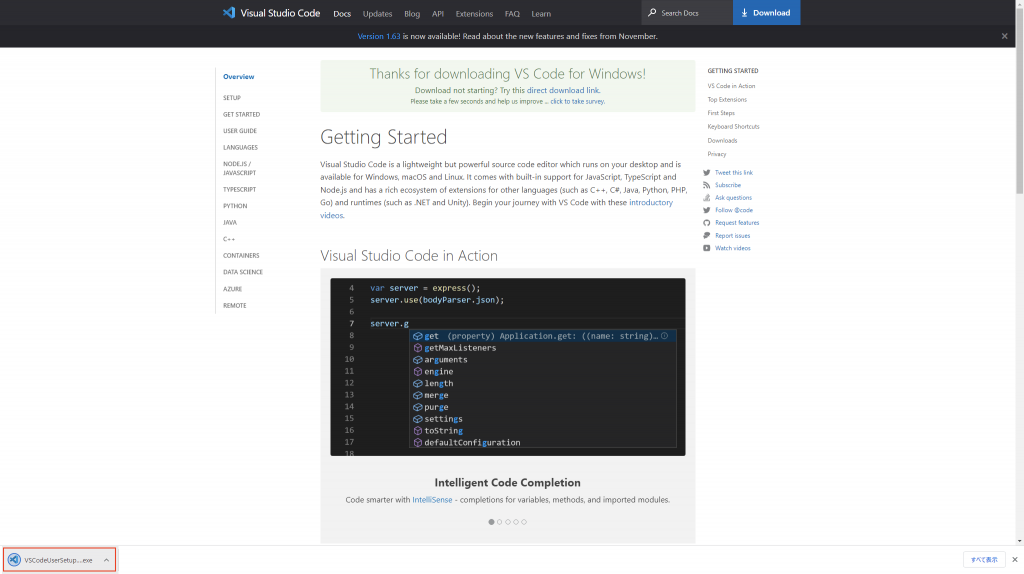Screen dimensions: 1024x574
Task: Show all downloads button in downloads bar
Action: [984, 560]
